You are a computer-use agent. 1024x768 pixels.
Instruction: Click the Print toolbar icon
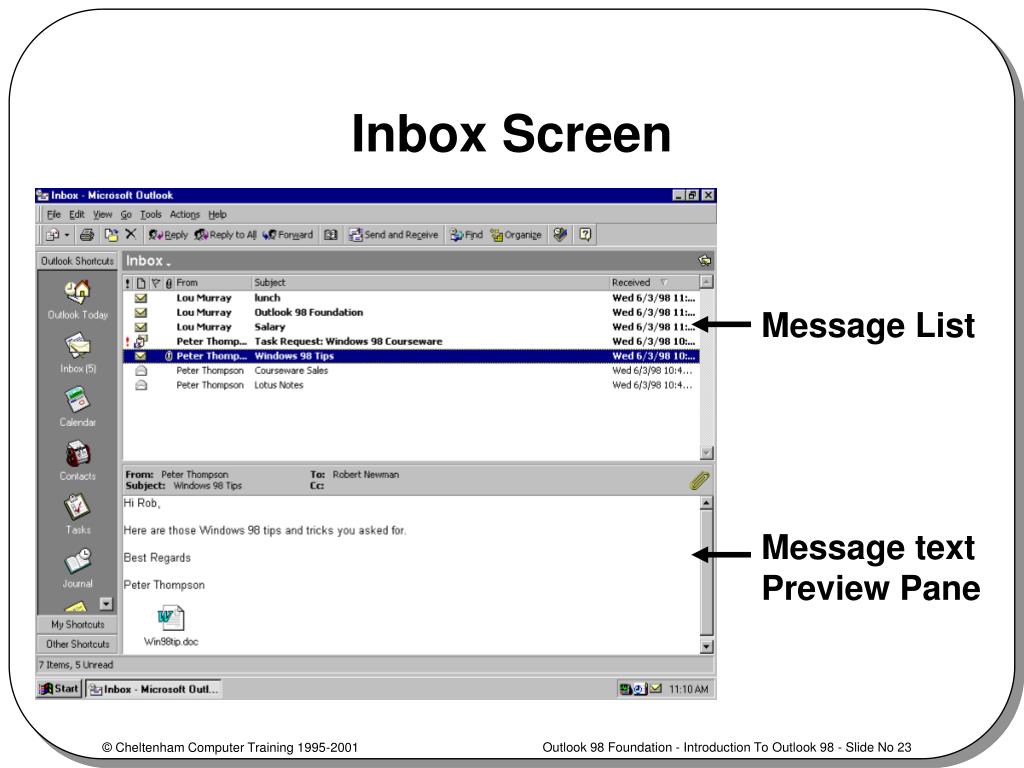click(86, 234)
